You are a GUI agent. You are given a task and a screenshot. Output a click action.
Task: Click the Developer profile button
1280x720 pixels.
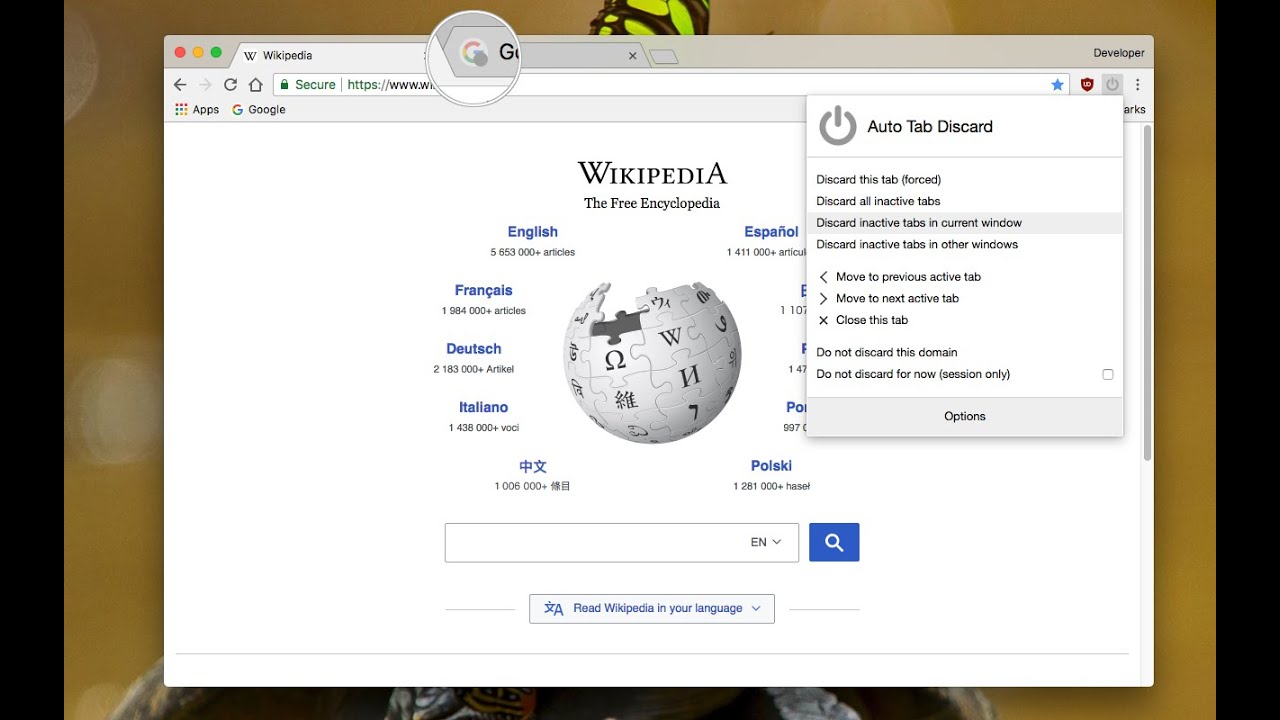click(1119, 53)
